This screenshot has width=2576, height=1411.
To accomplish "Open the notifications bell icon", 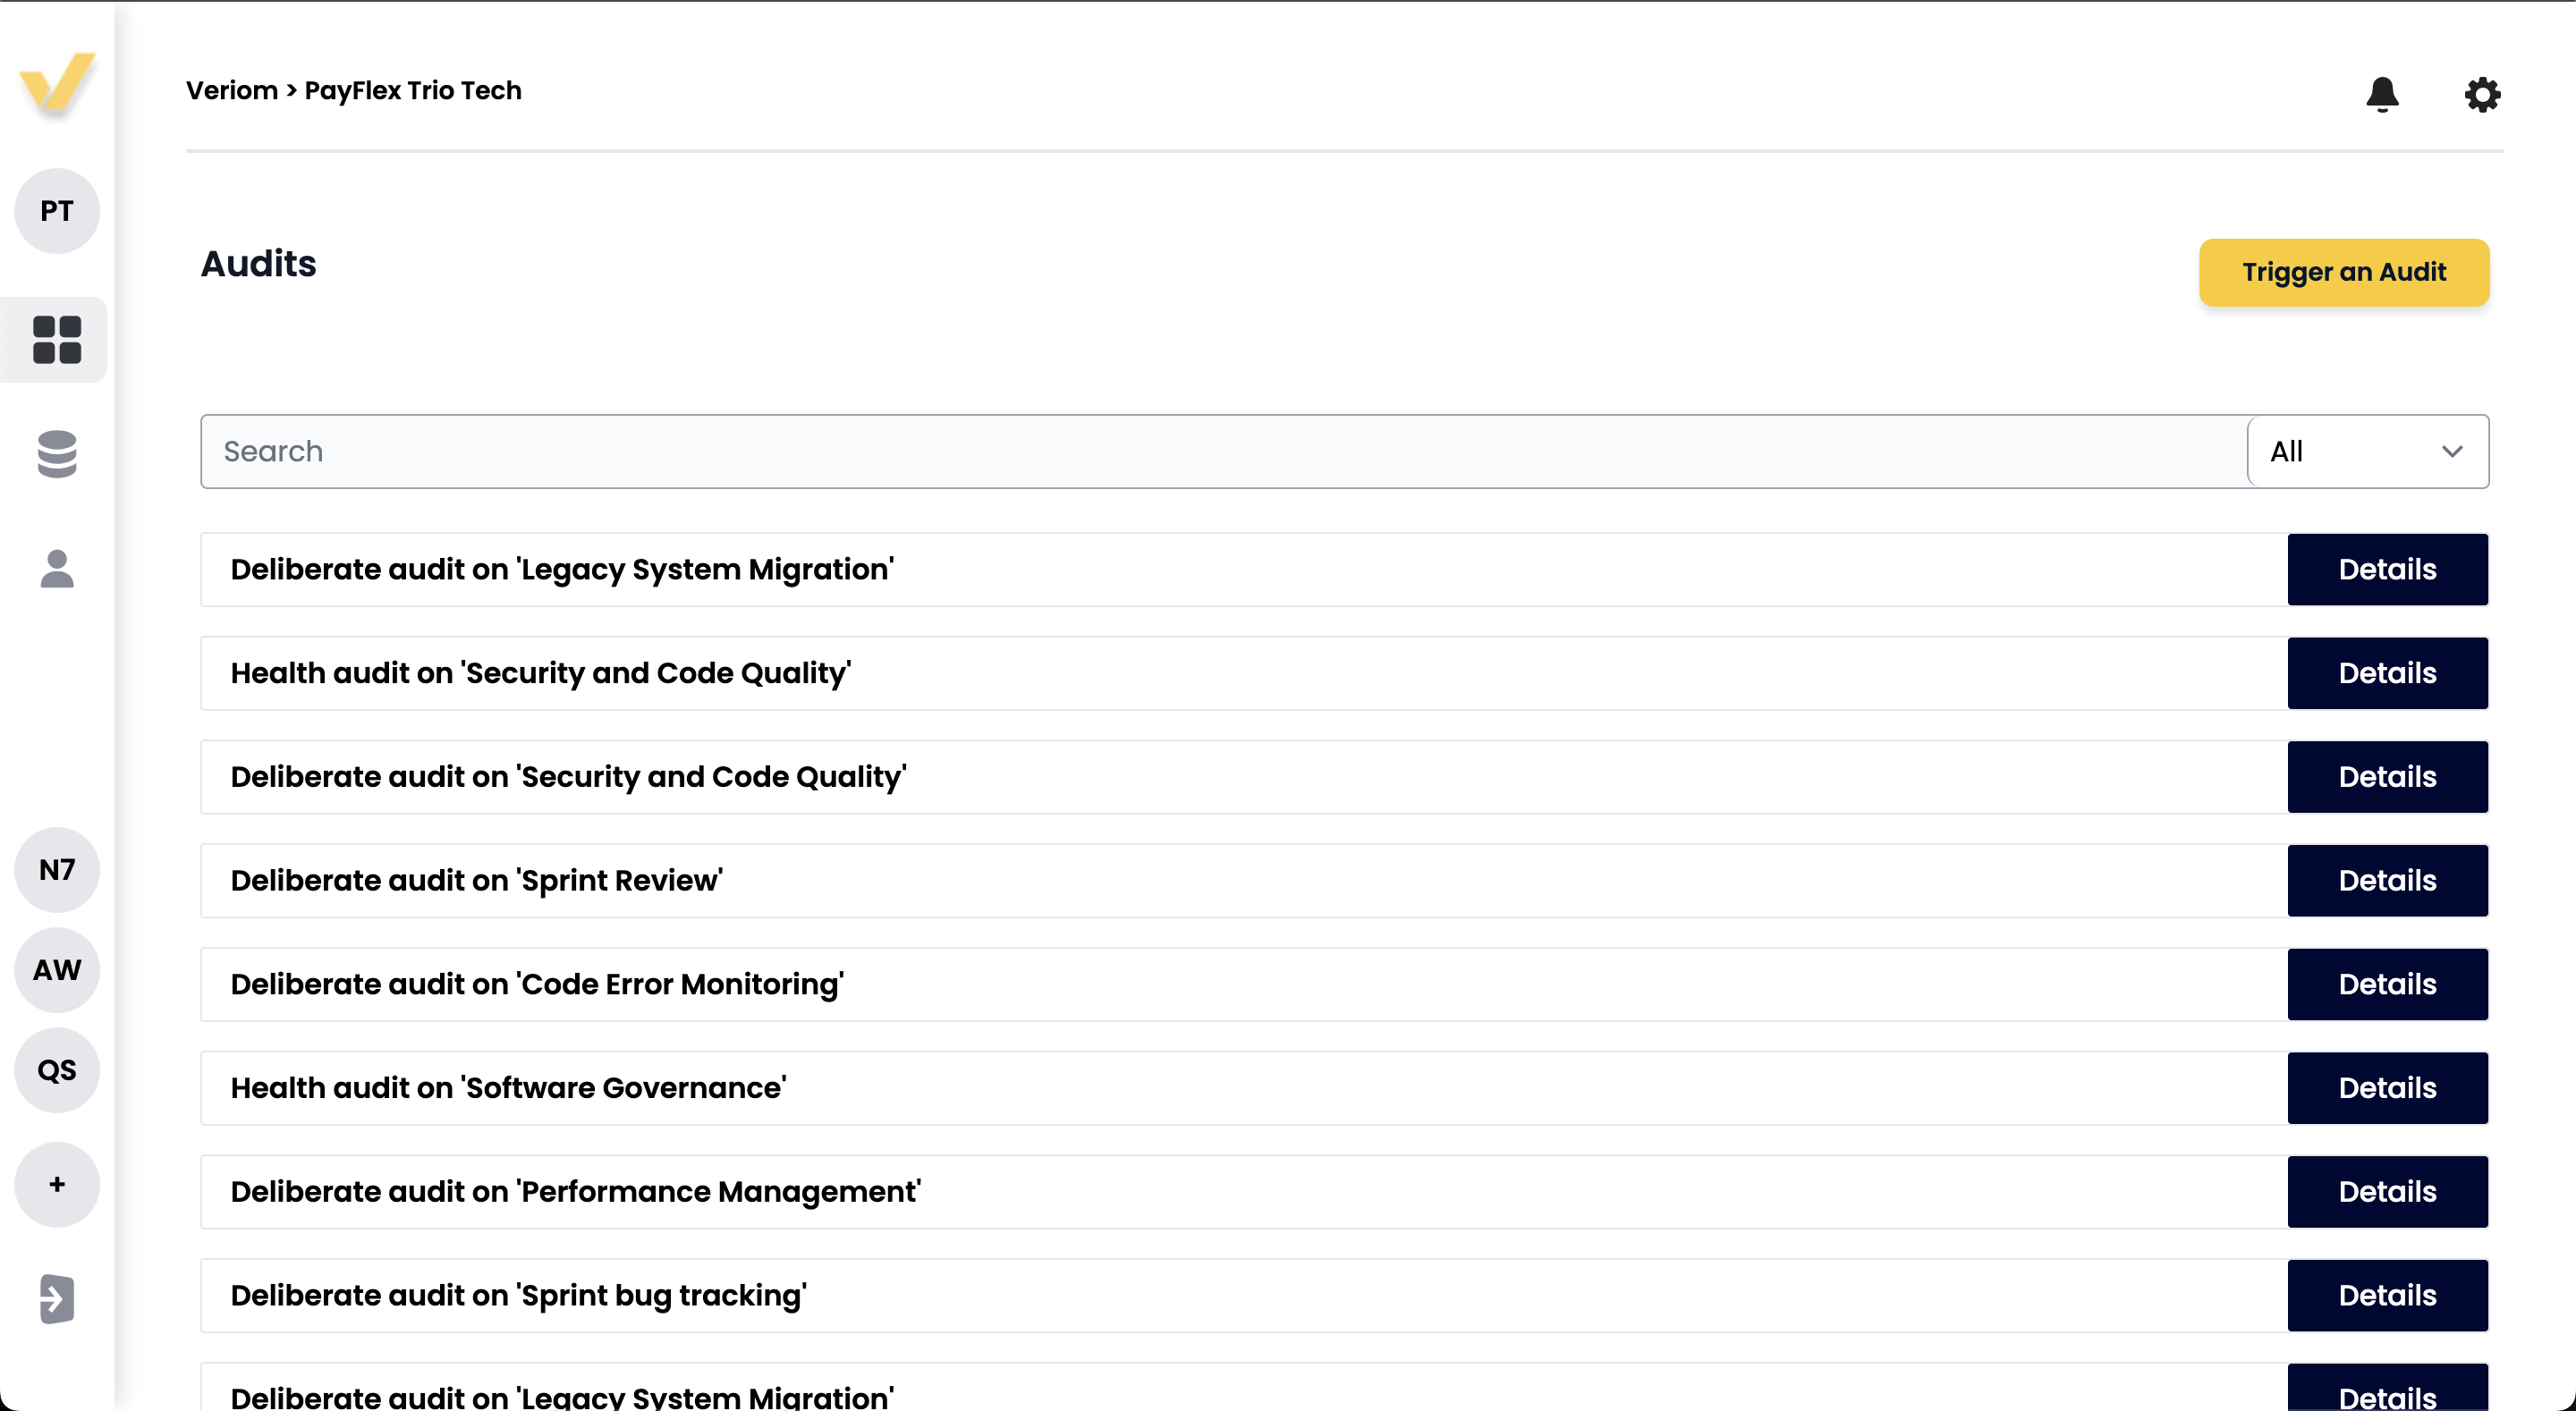I will pyautogui.click(x=2382, y=94).
